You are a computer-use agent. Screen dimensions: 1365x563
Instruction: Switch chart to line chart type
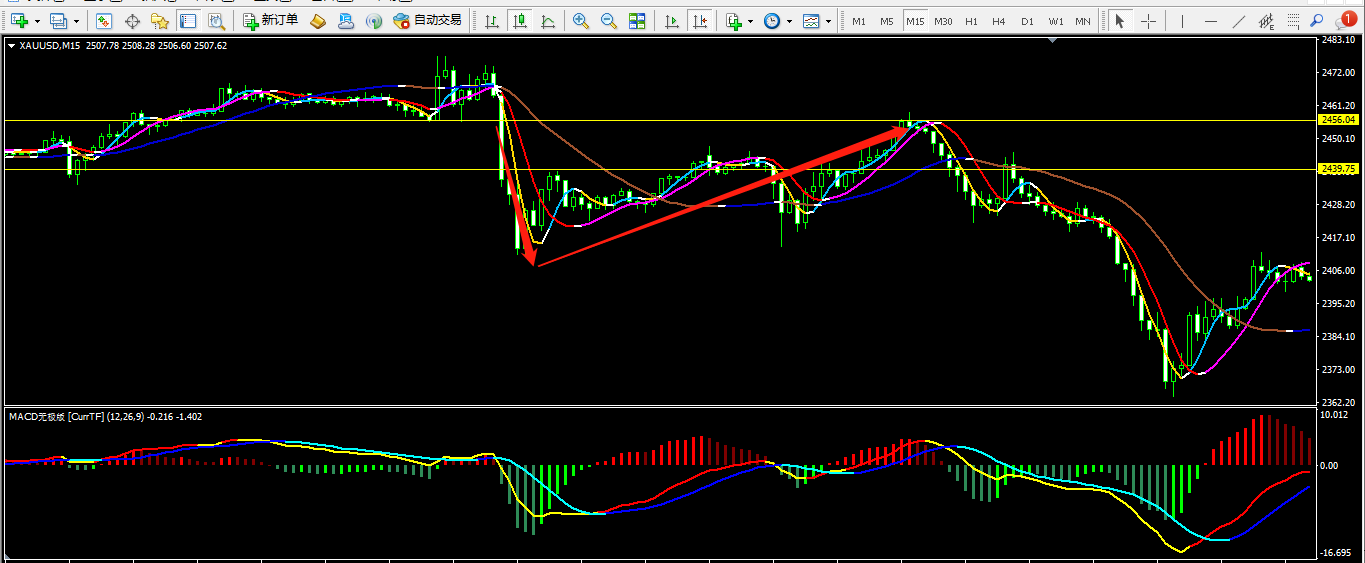(548, 21)
